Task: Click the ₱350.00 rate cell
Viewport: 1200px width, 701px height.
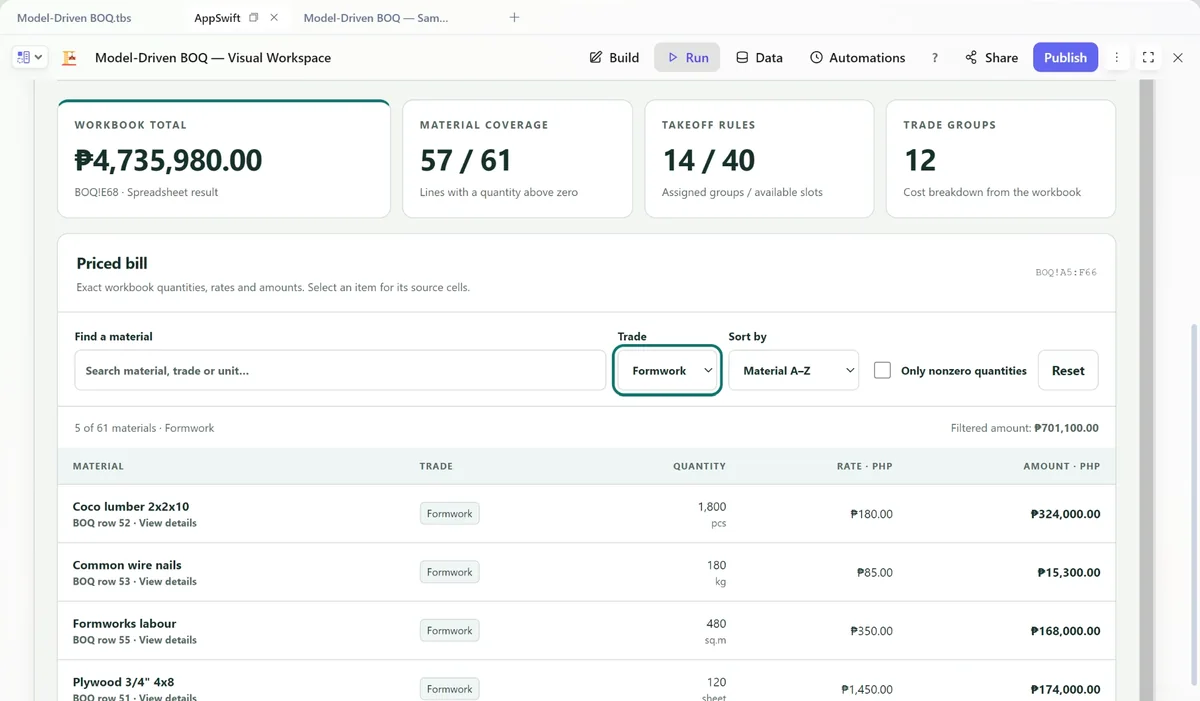Action: pyautogui.click(x=871, y=631)
